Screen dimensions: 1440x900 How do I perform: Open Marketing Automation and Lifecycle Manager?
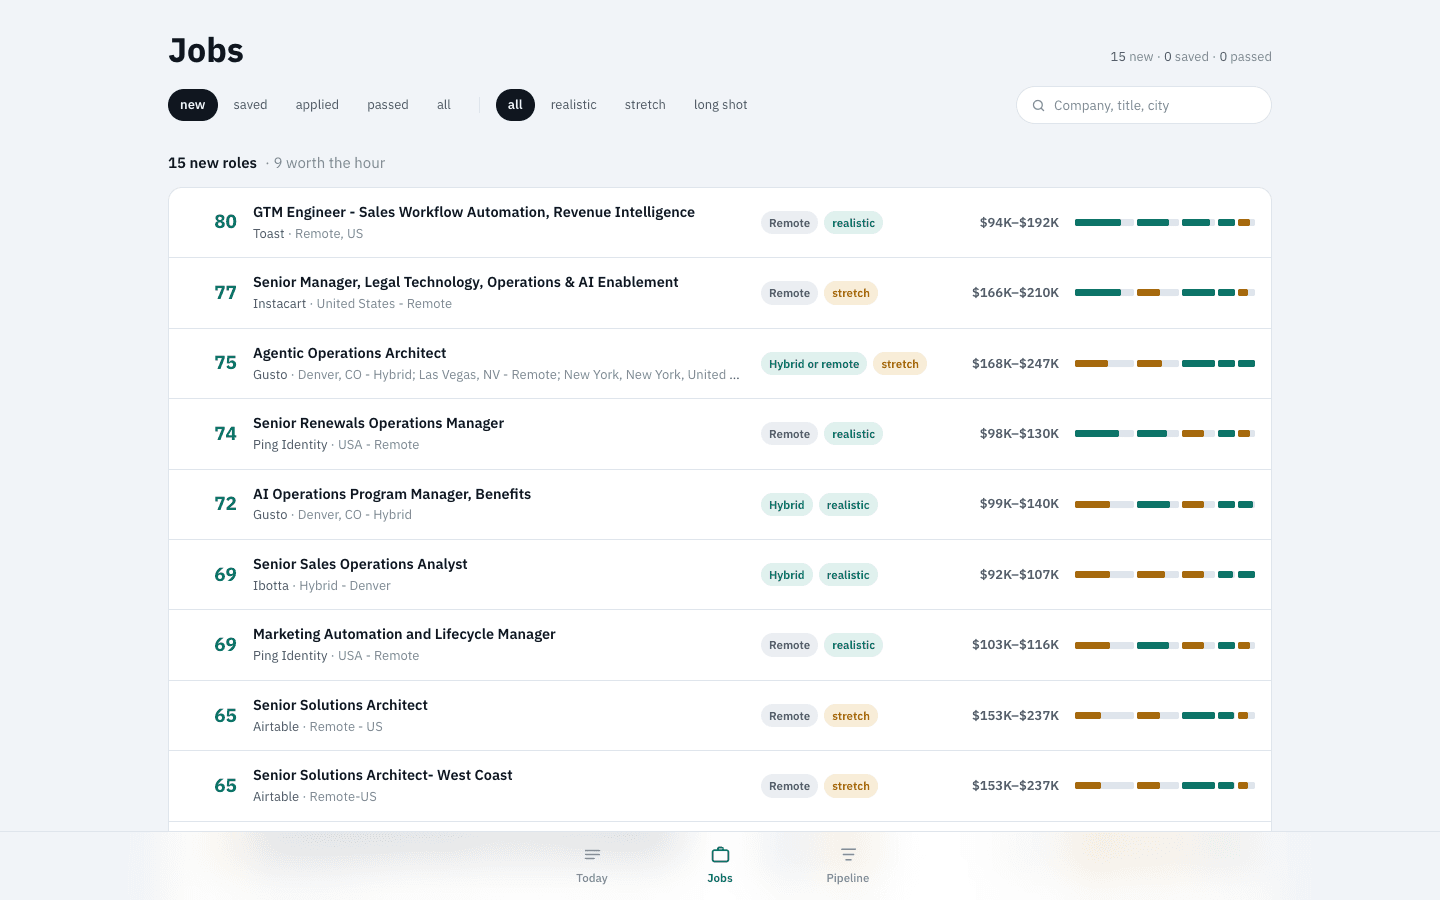[720, 645]
